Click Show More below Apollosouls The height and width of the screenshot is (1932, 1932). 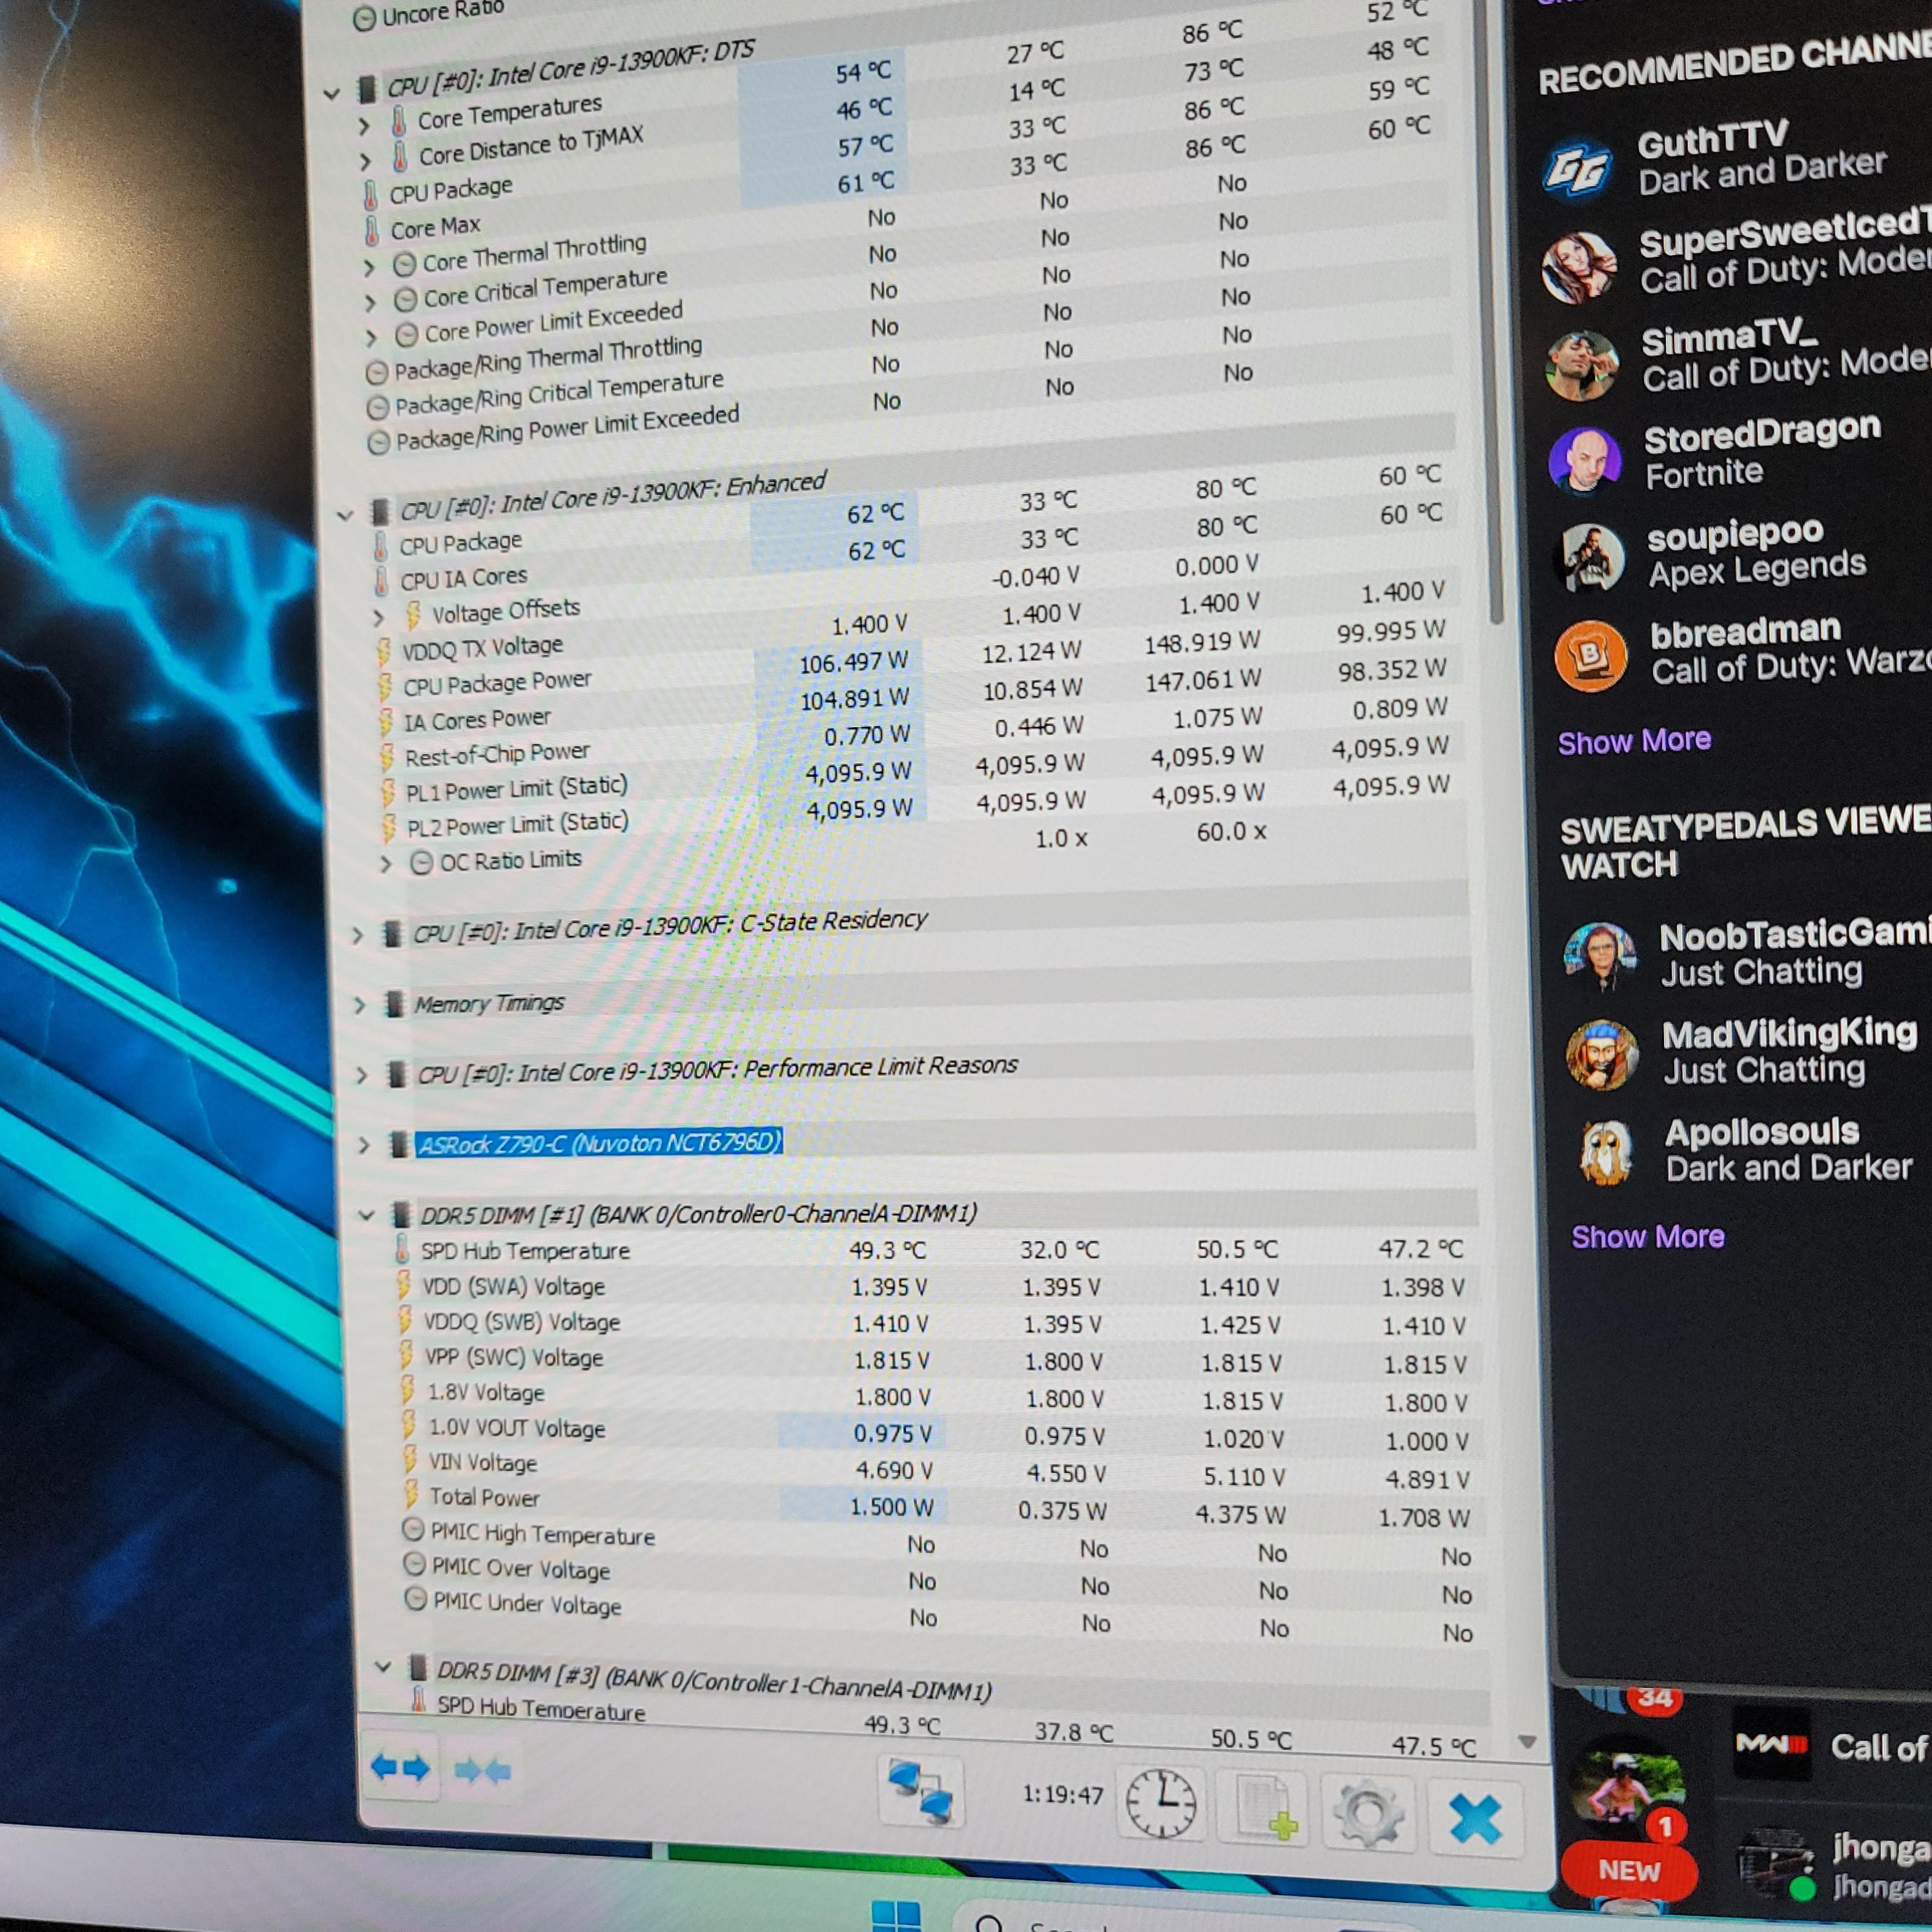[x=1648, y=1237]
